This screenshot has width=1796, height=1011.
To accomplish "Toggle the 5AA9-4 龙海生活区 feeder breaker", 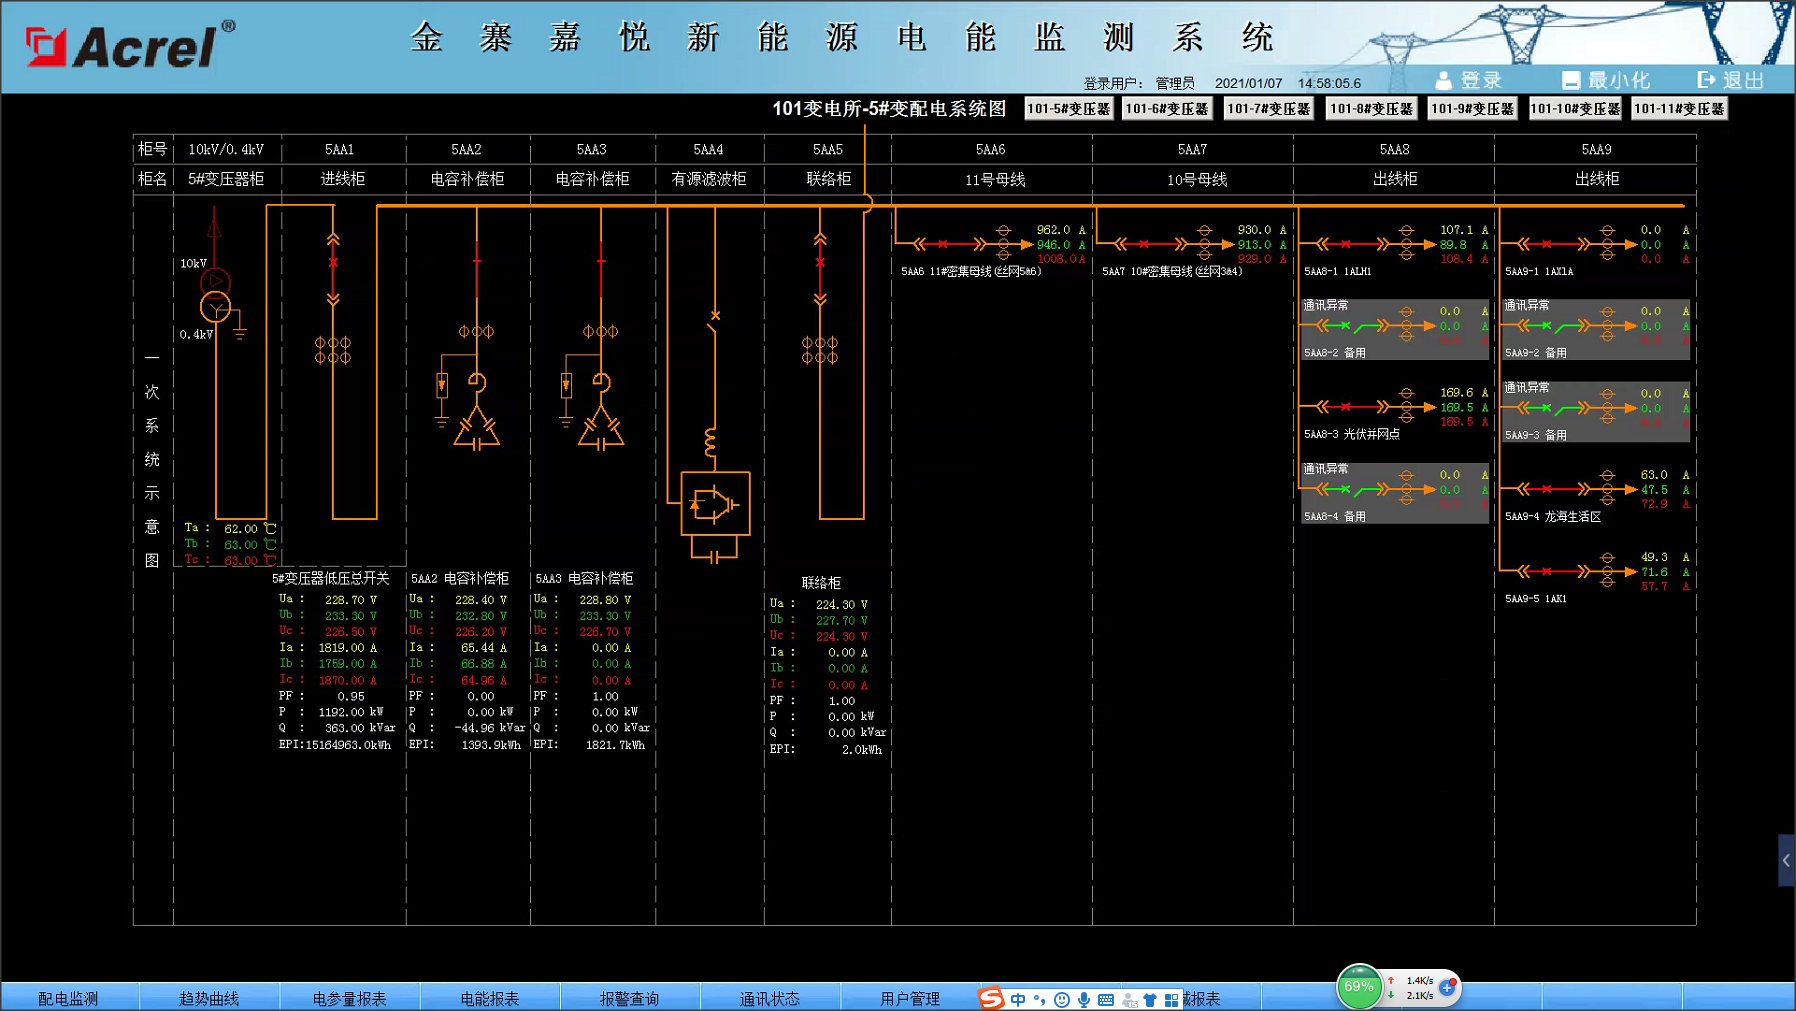I will click(x=1546, y=489).
